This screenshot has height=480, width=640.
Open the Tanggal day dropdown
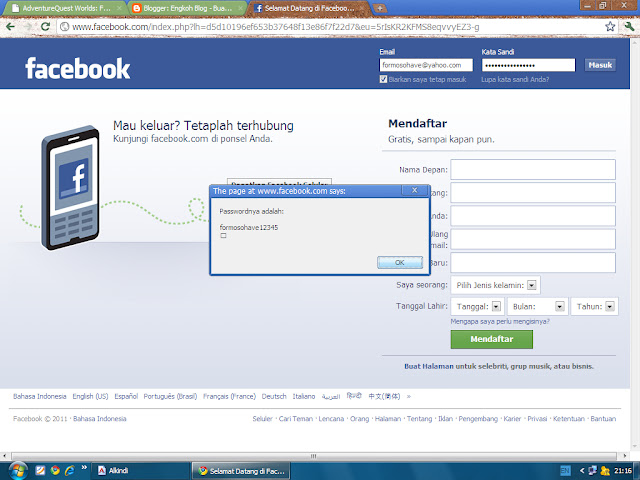coord(478,307)
